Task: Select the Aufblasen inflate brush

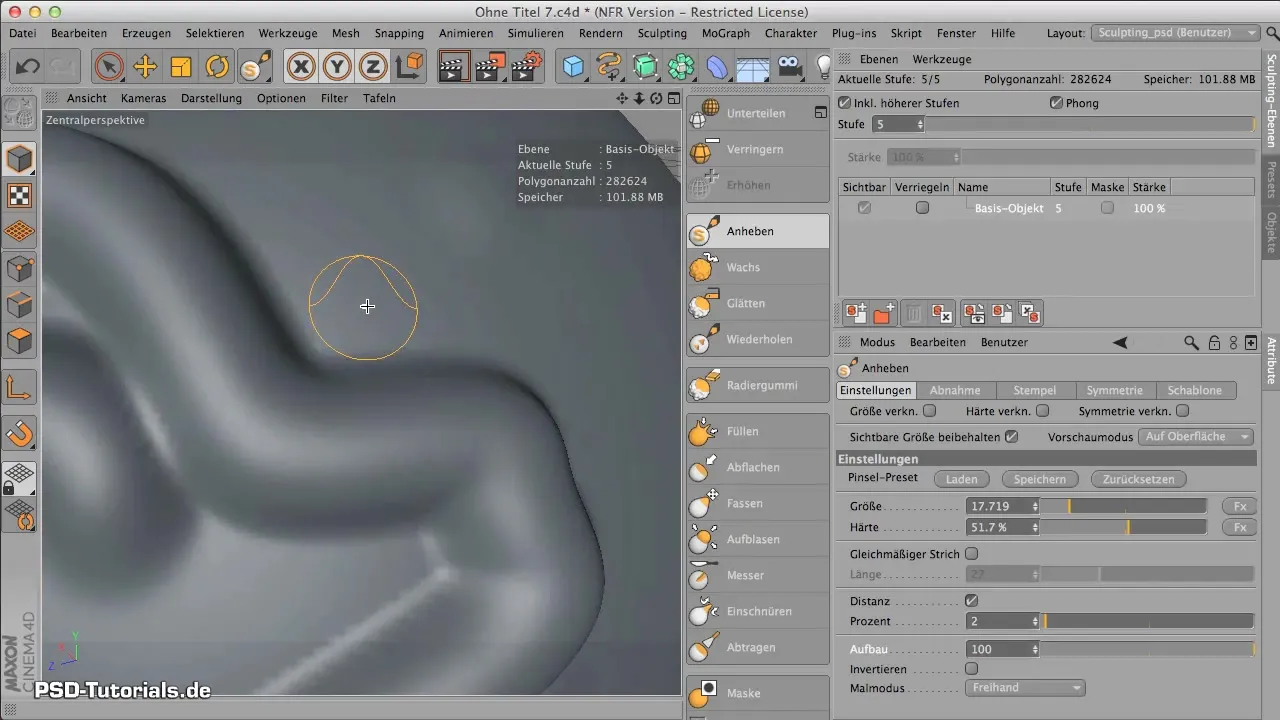Action: pos(758,539)
